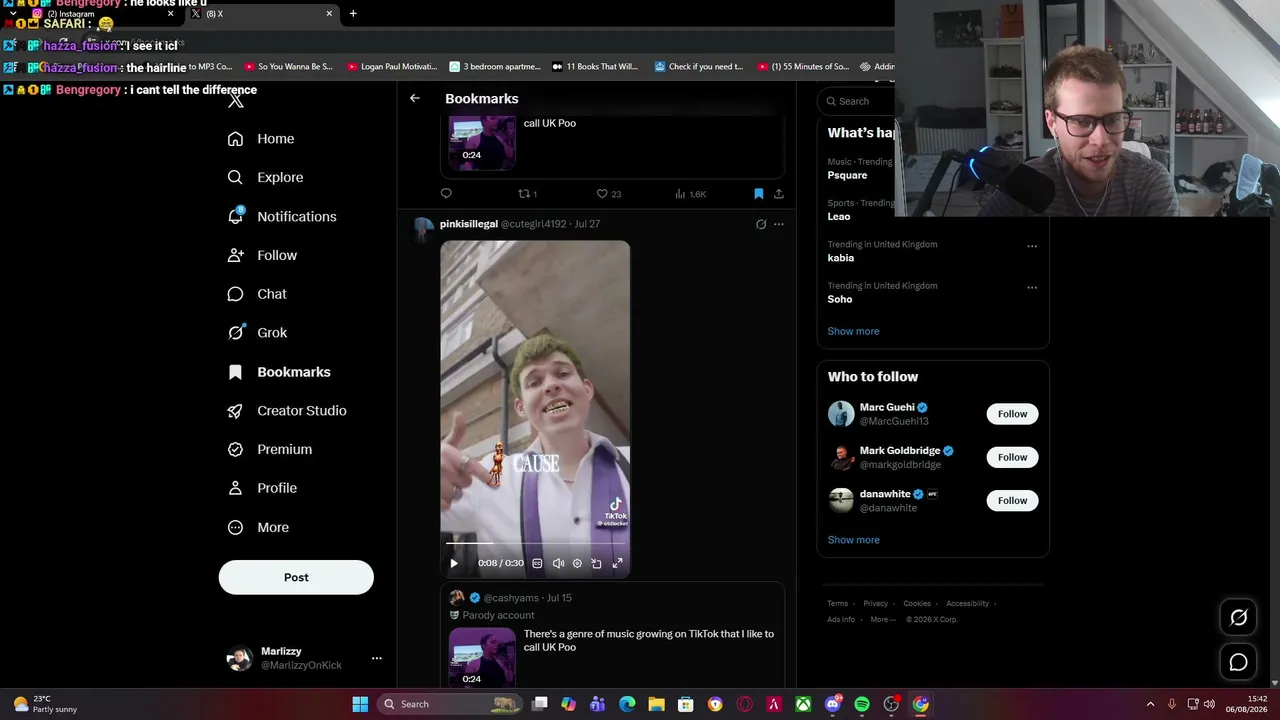Open the Privacy footer link

pyautogui.click(x=876, y=604)
